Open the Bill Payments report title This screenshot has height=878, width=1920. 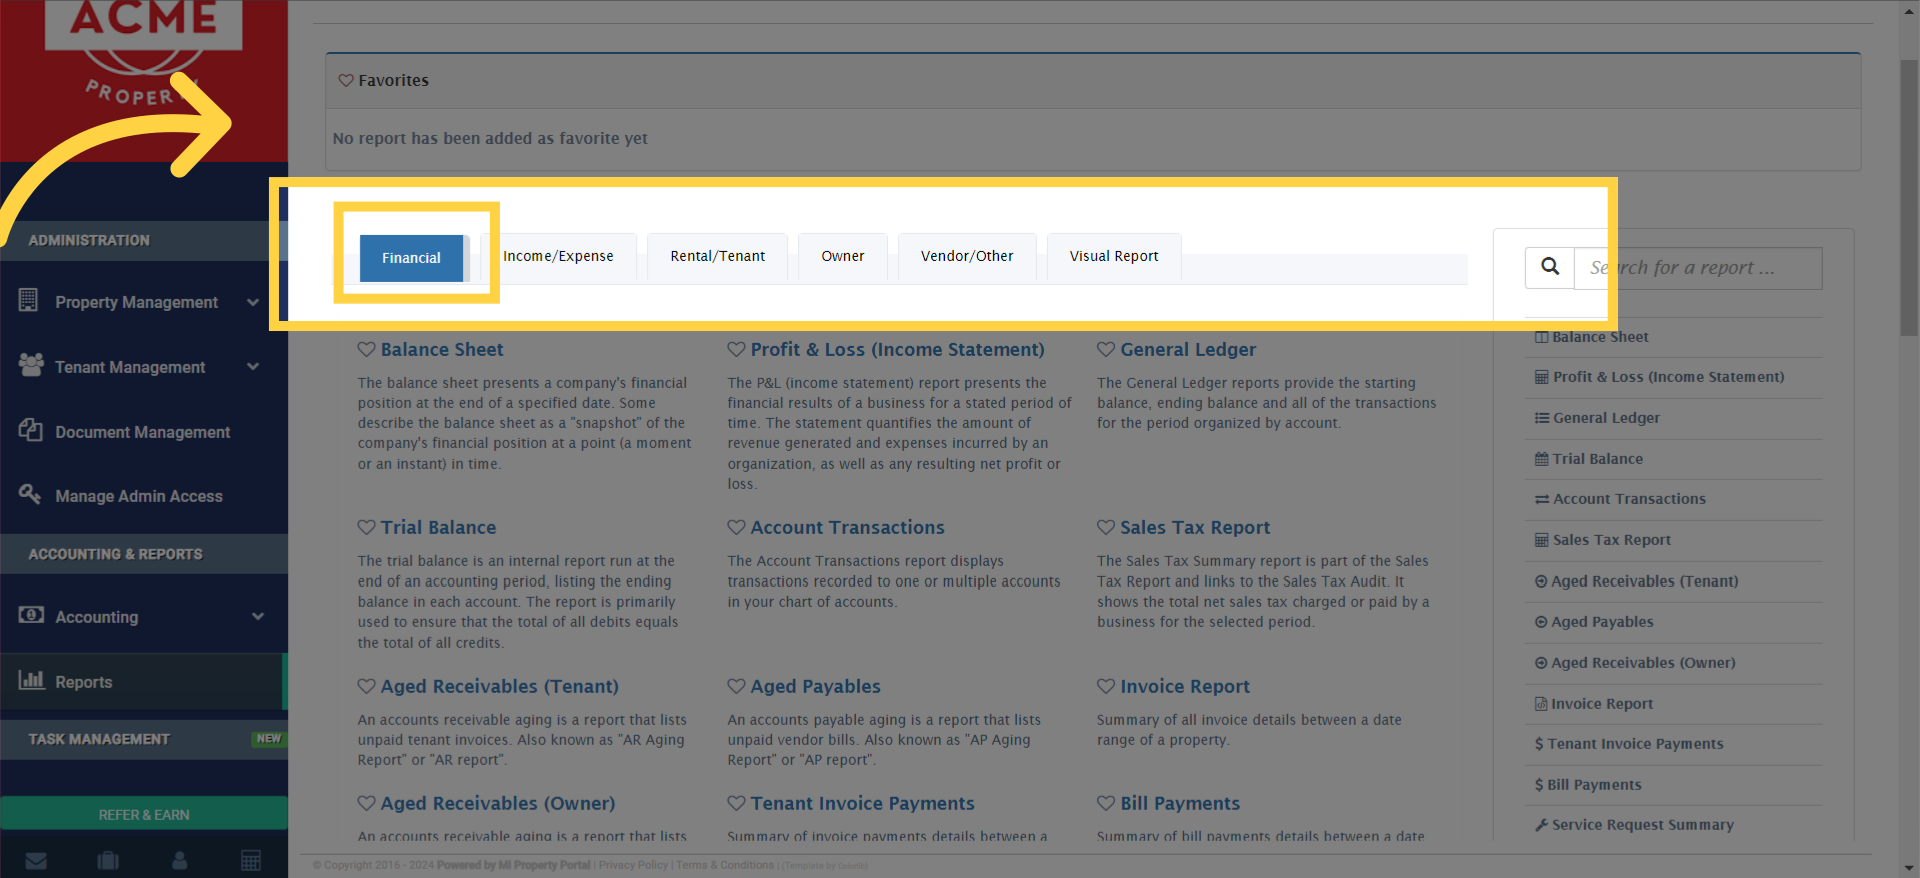coord(1180,803)
